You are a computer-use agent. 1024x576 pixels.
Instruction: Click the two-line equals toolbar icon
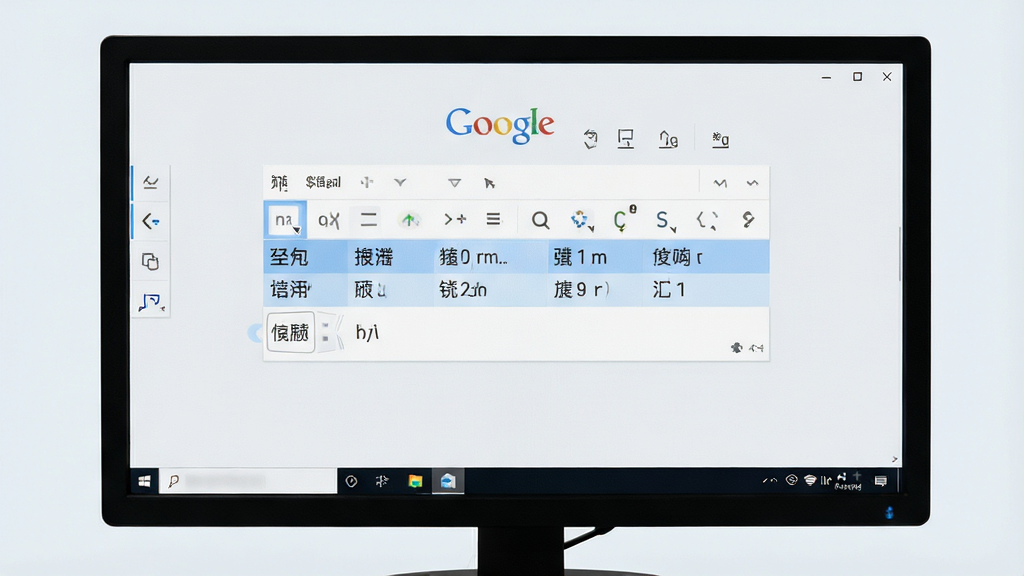pos(368,219)
